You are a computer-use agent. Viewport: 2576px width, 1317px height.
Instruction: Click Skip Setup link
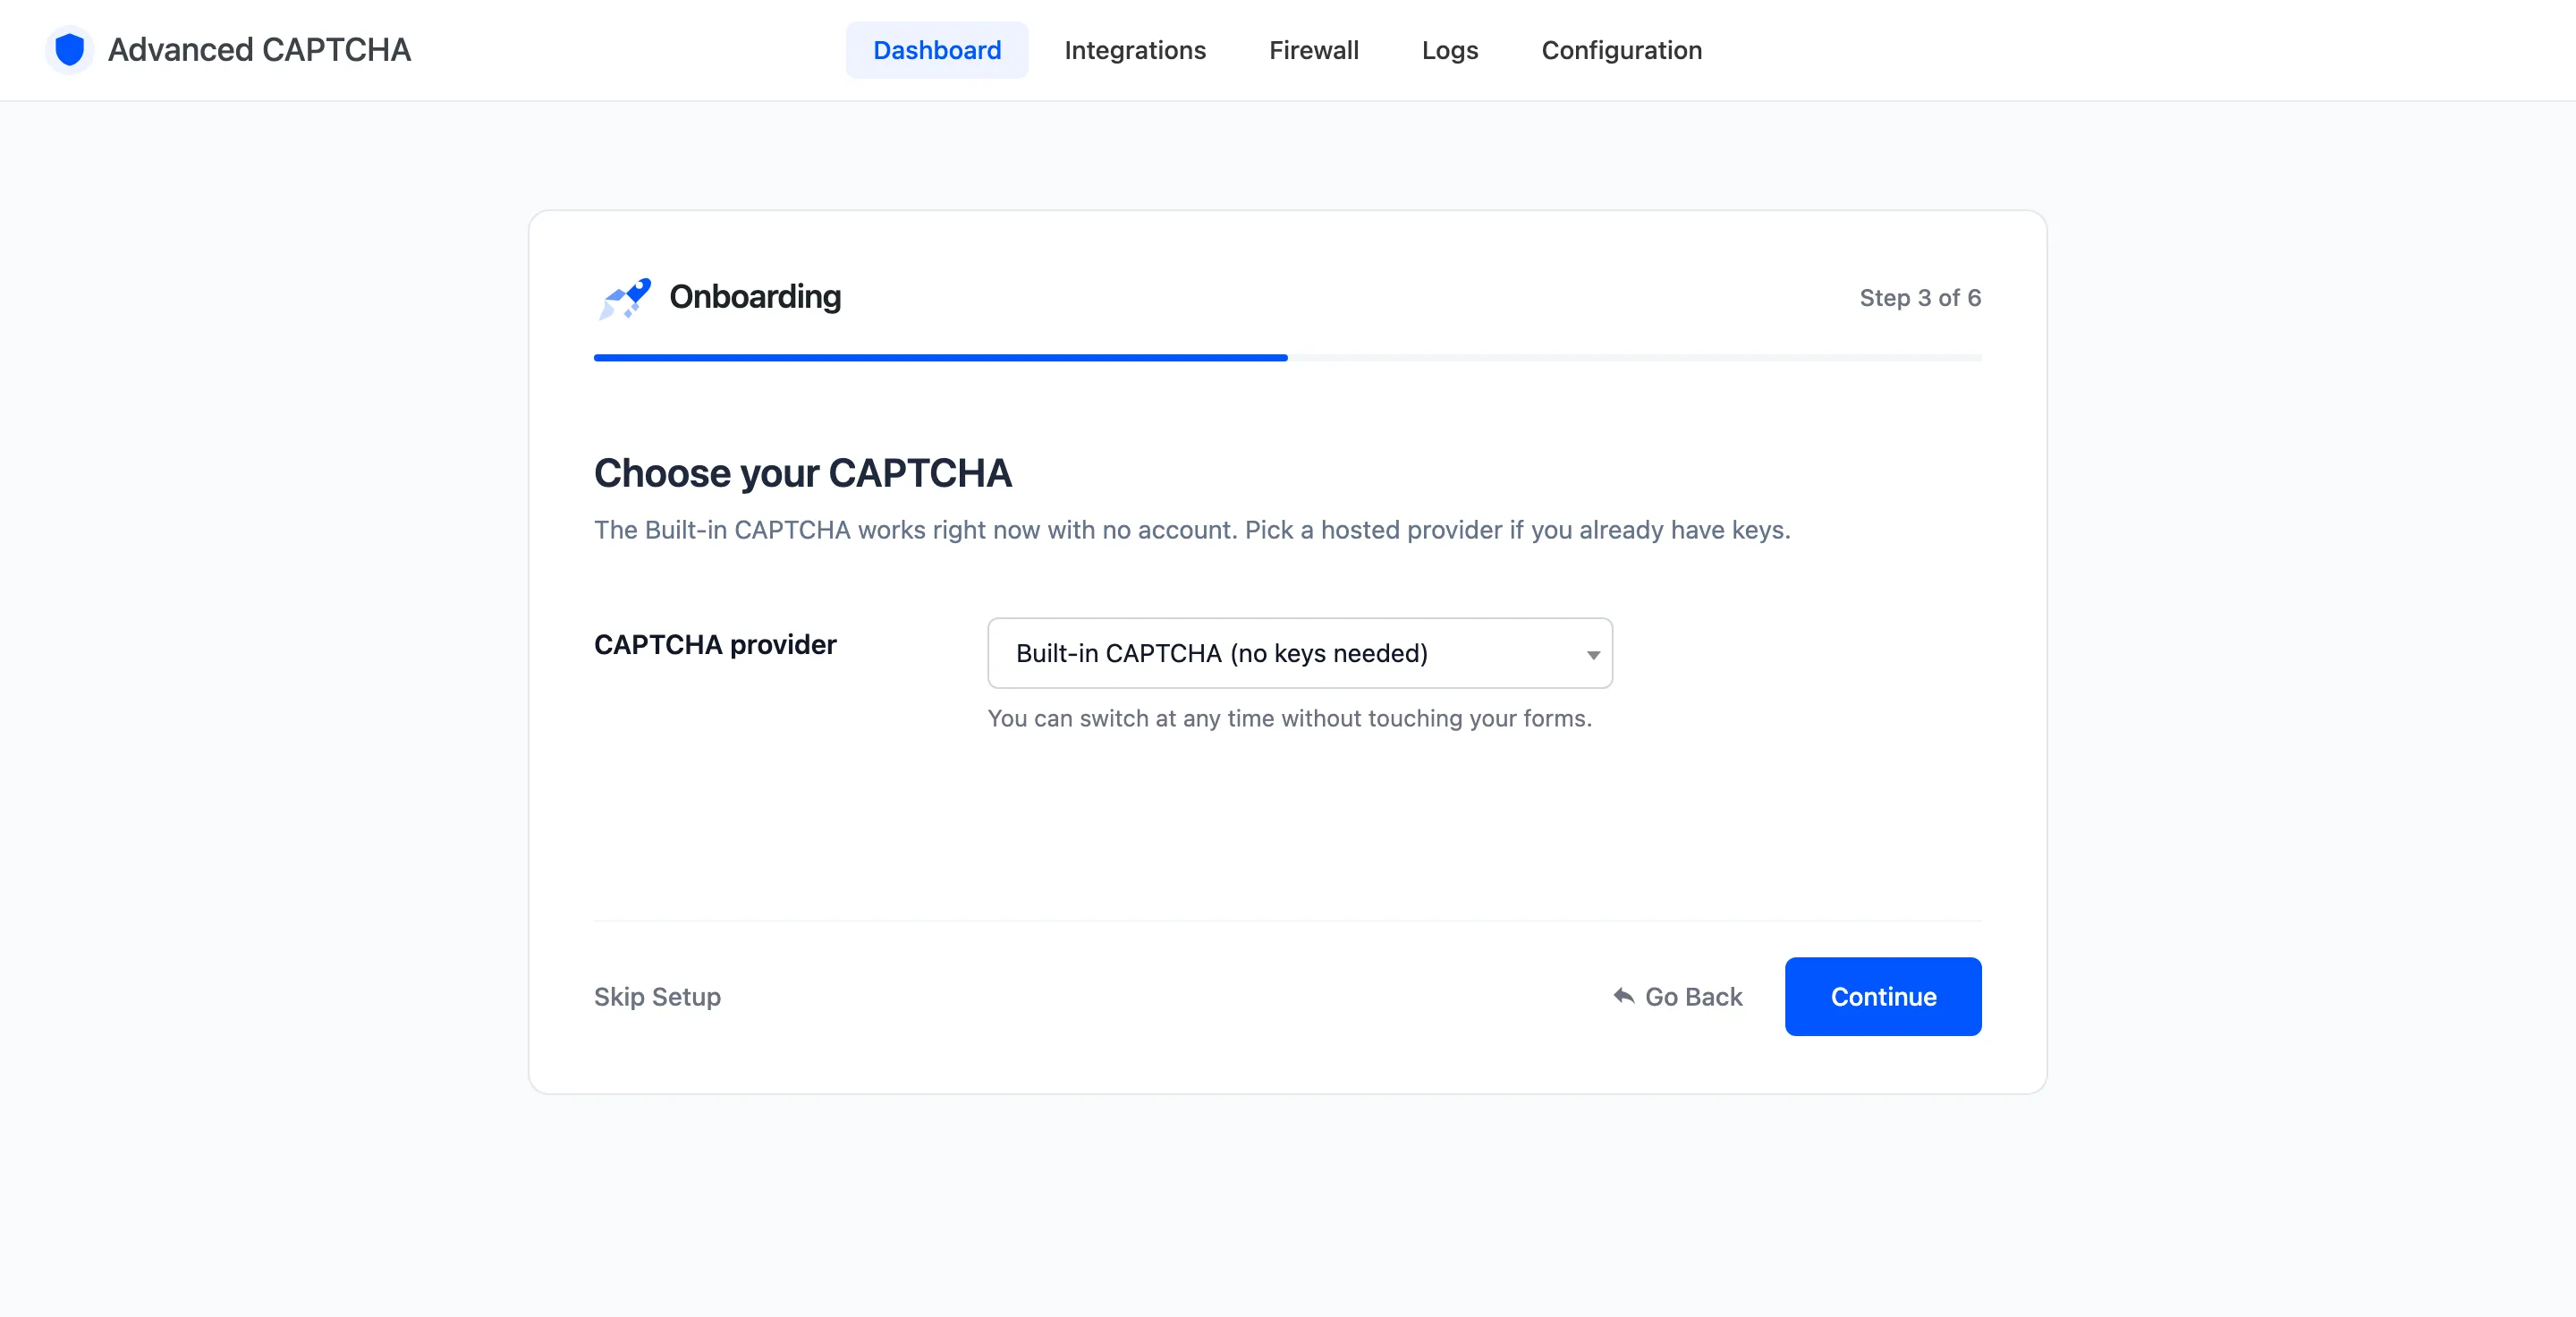(x=657, y=996)
